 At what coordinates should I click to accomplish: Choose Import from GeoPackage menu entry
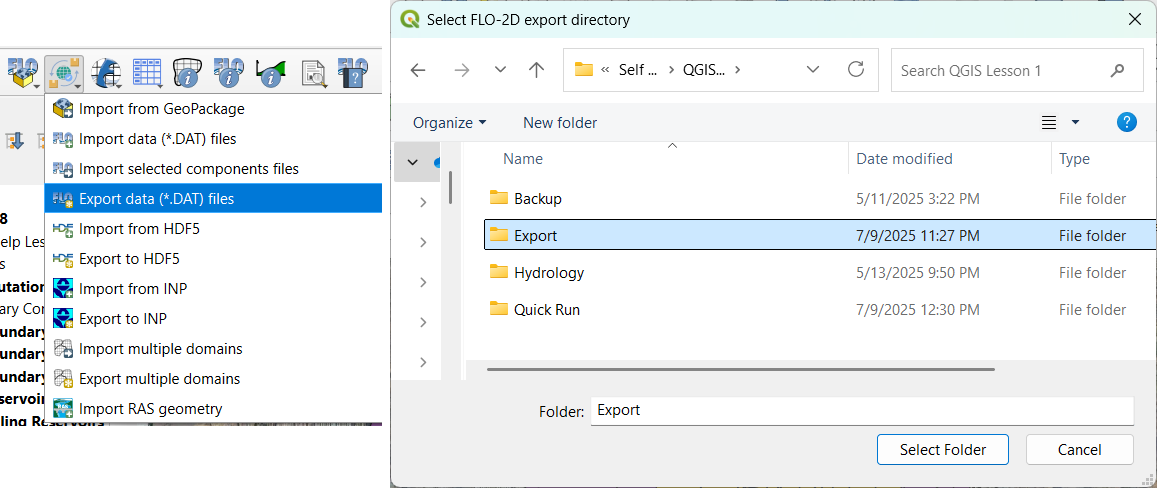click(161, 108)
